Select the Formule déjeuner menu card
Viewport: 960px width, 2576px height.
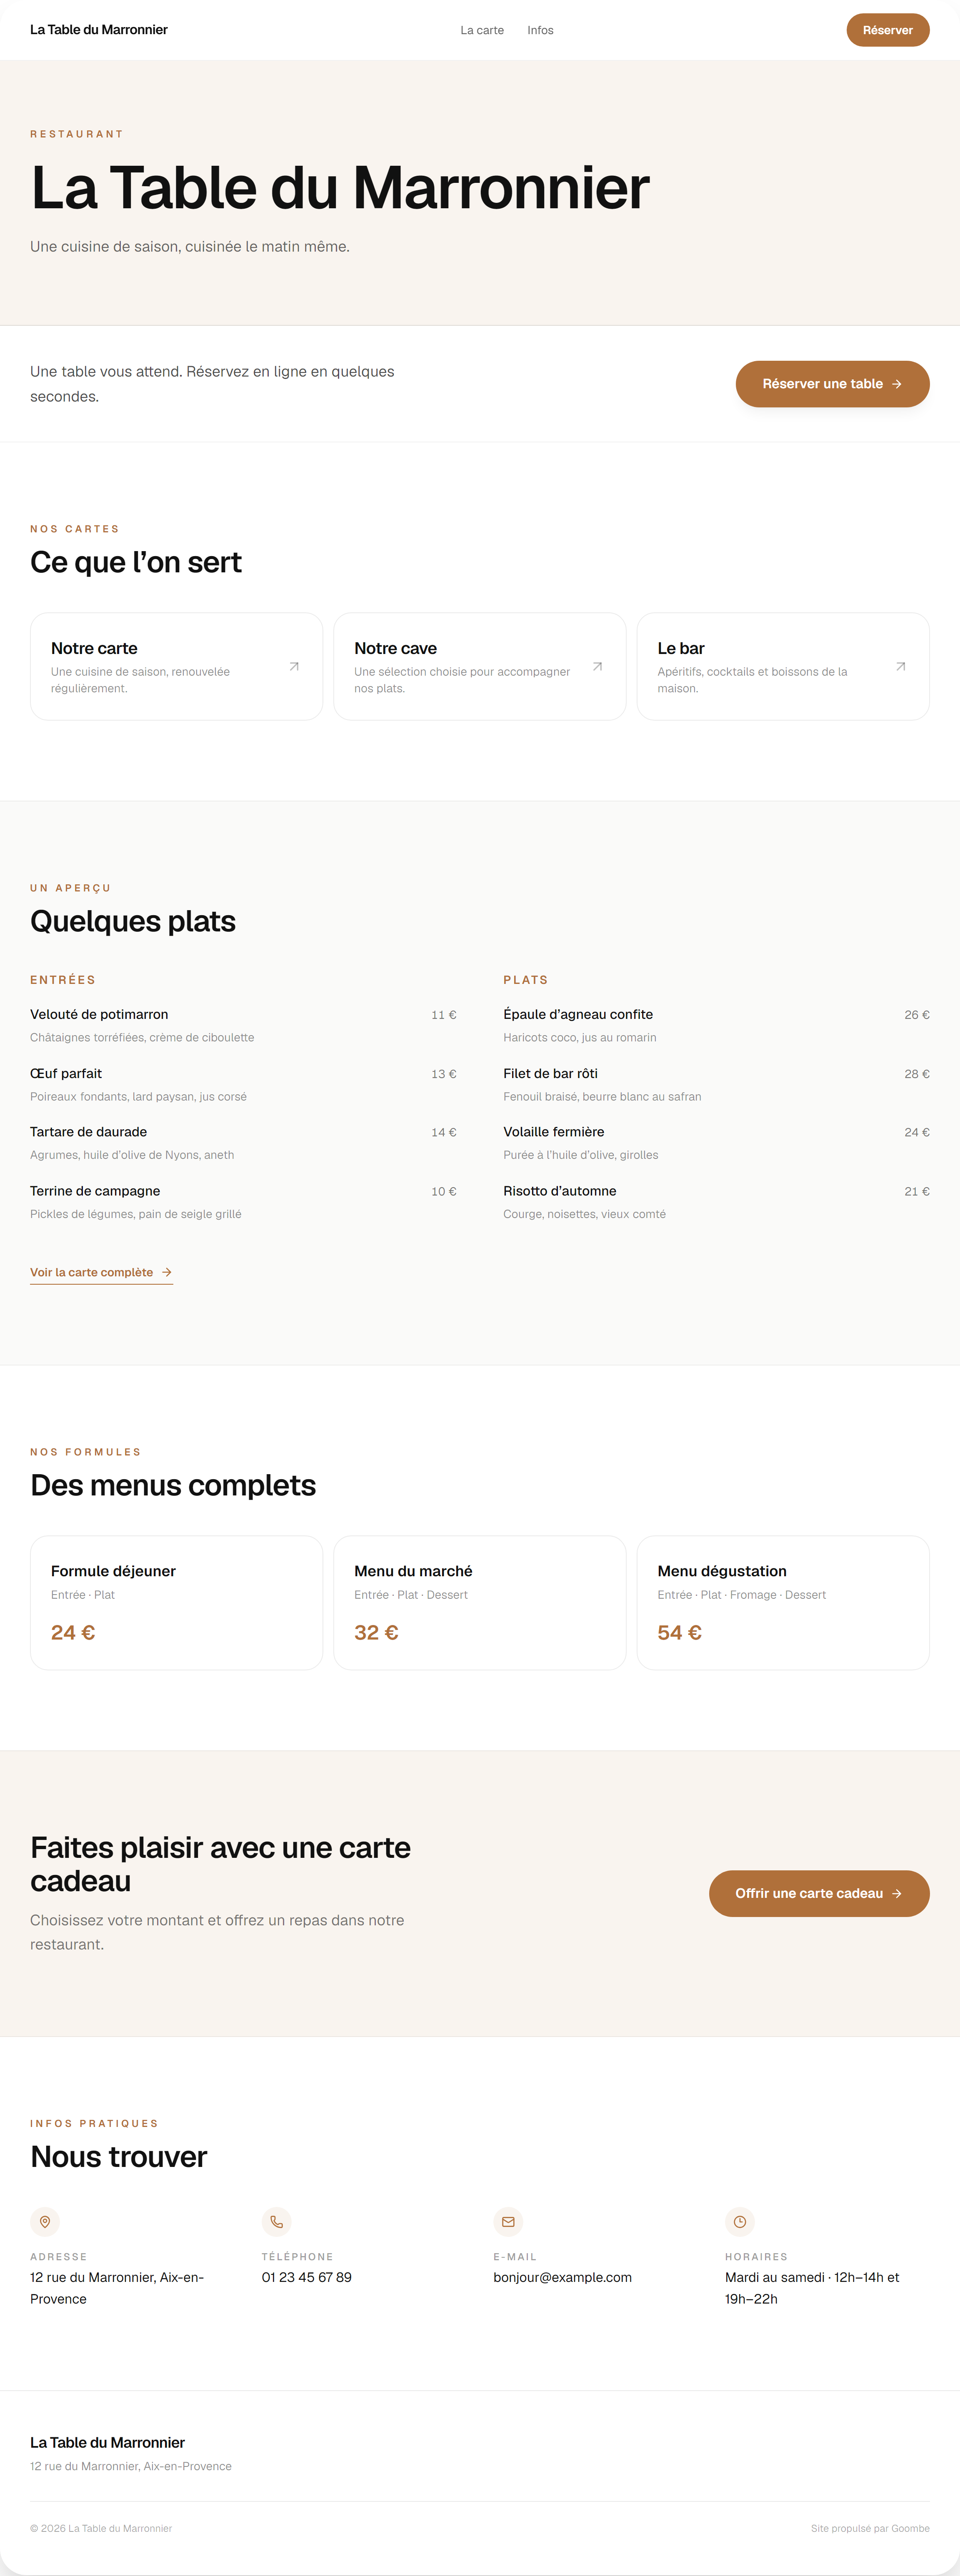pyautogui.click(x=176, y=1603)
